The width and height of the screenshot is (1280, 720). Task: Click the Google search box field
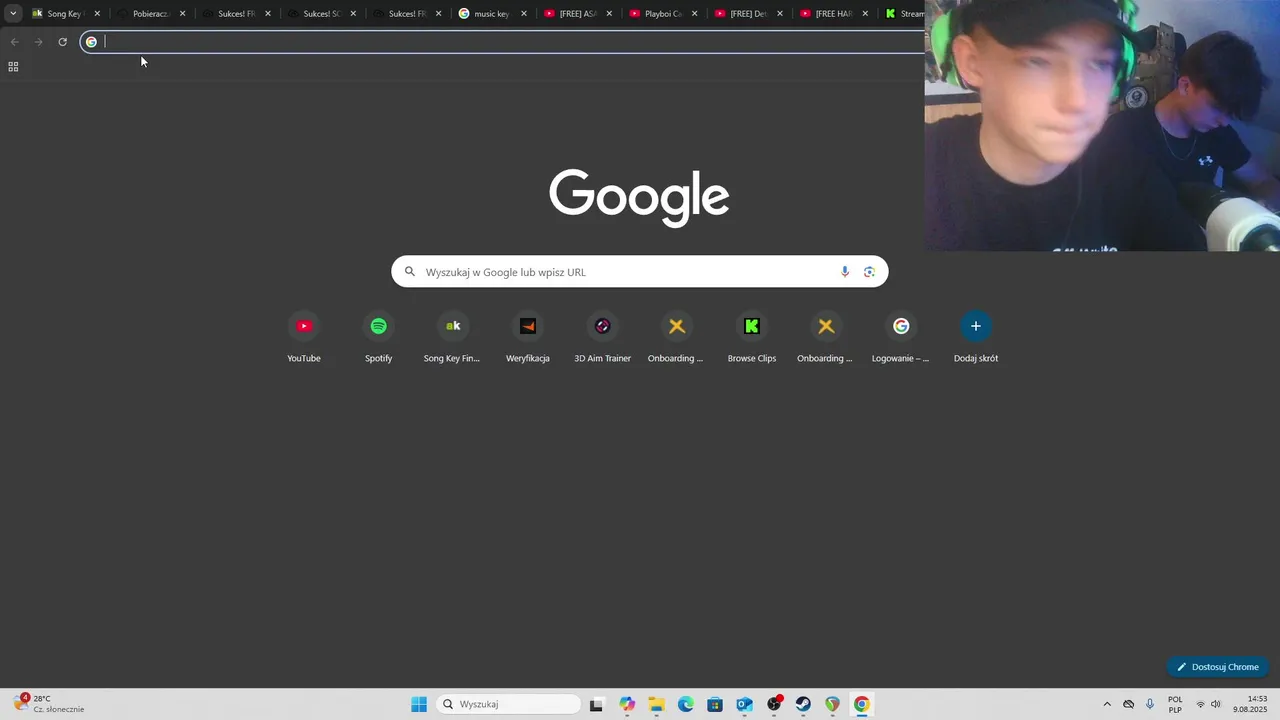coord(639,272)
